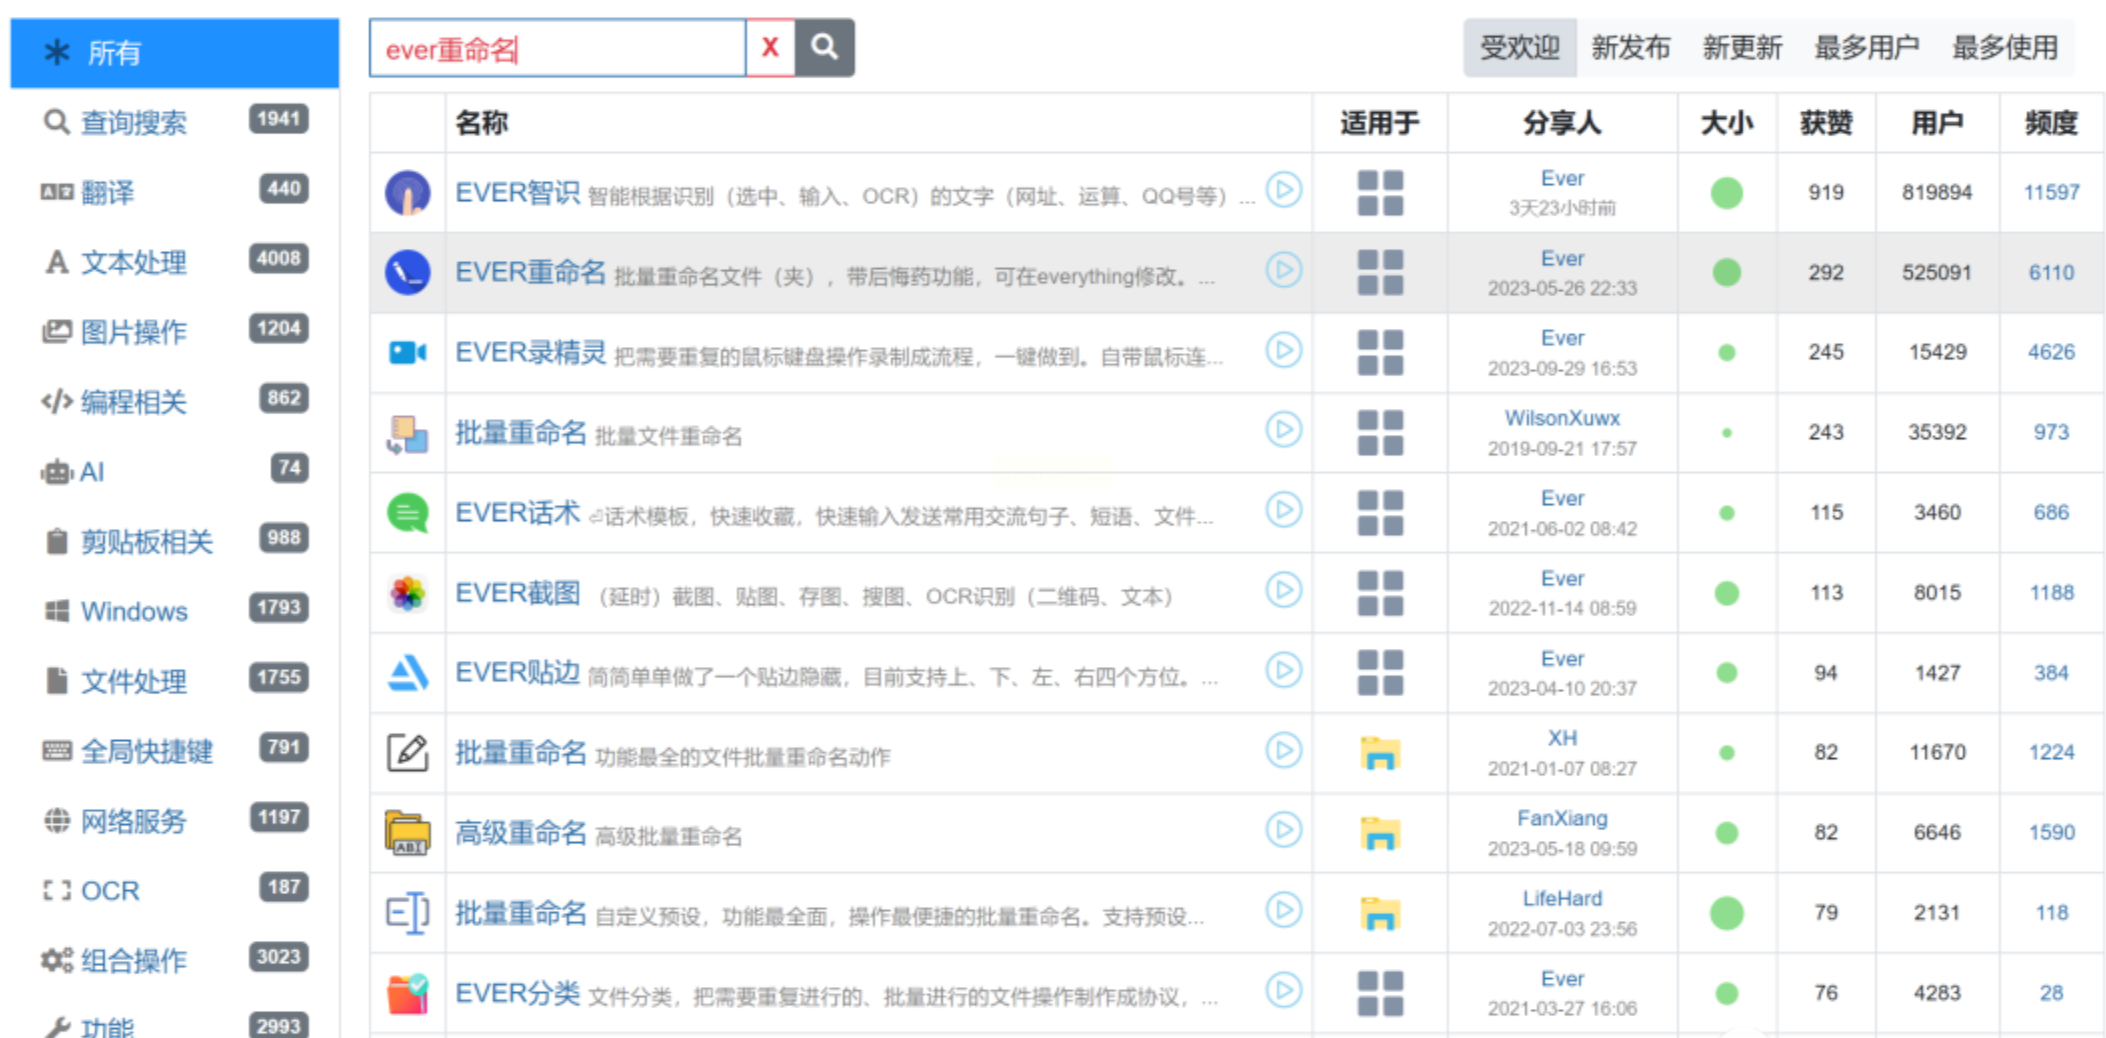Open the EVER智识 action icon
2106x1038 pixels.
tap(408, 192)
